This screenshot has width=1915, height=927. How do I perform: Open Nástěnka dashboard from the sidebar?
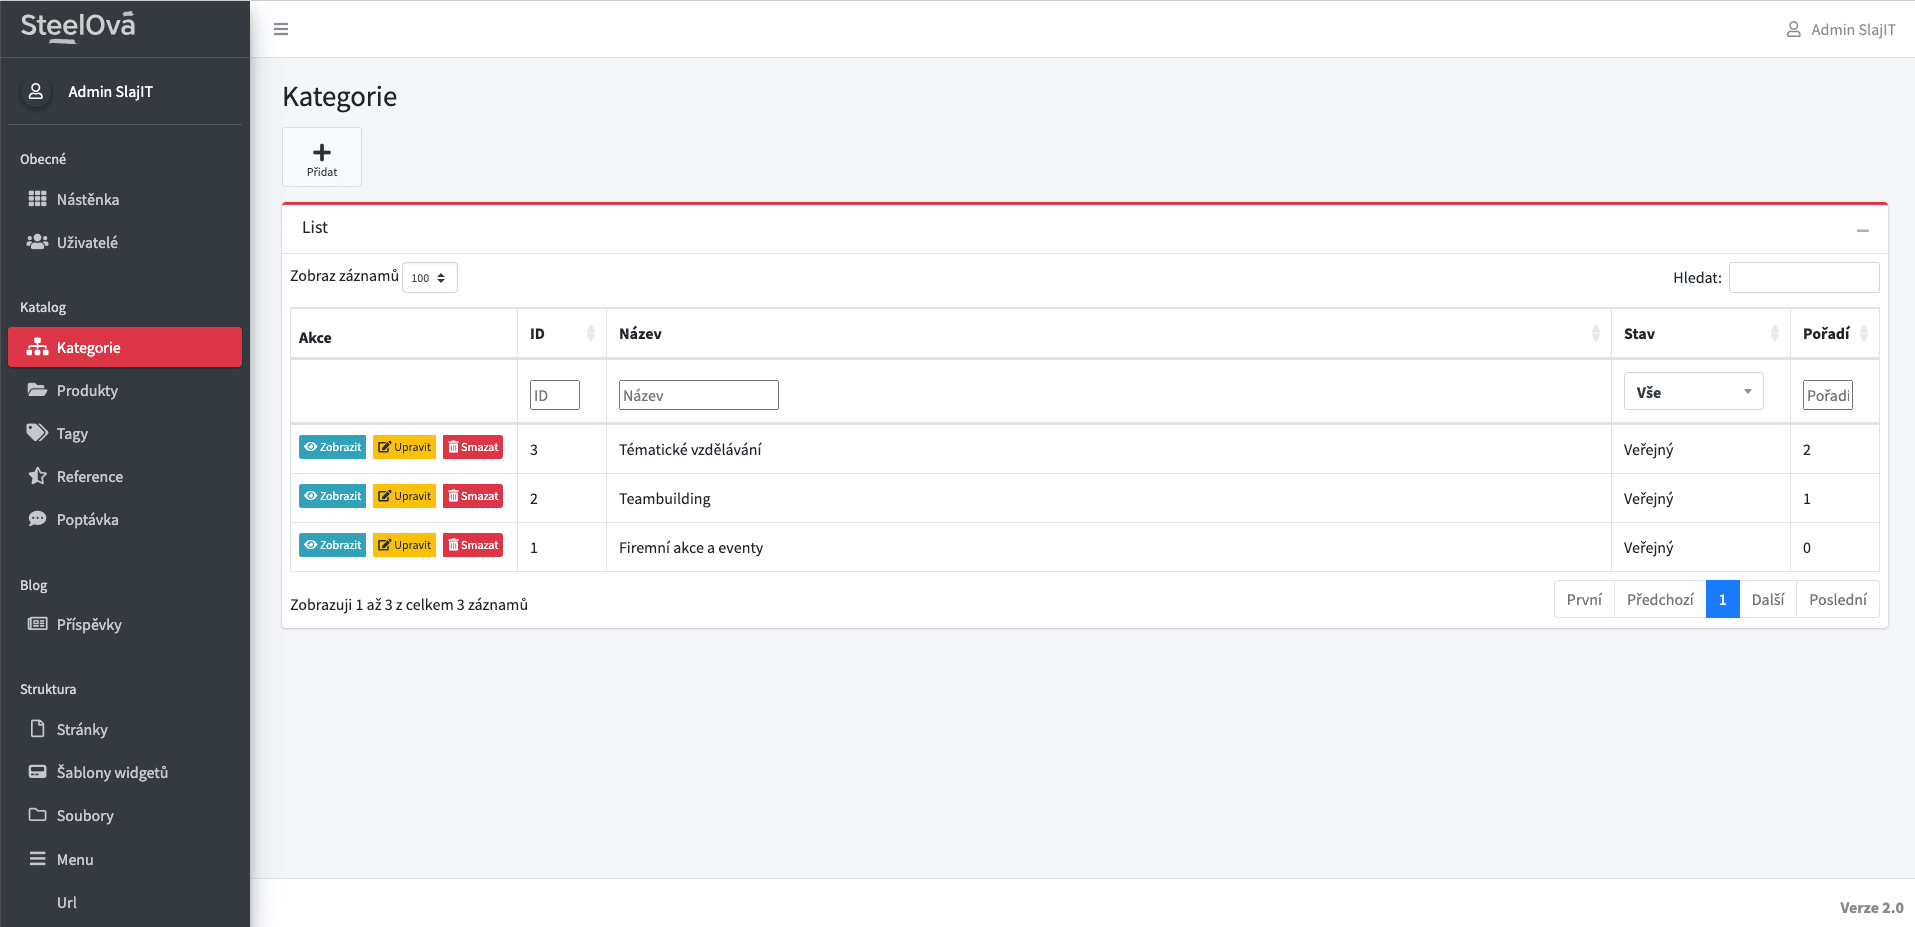[87, 199]
